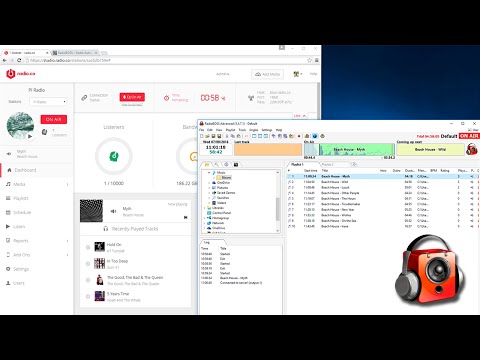Click browser back arrow
Viewport: 480px width, 360px height.
pos(5,60)
